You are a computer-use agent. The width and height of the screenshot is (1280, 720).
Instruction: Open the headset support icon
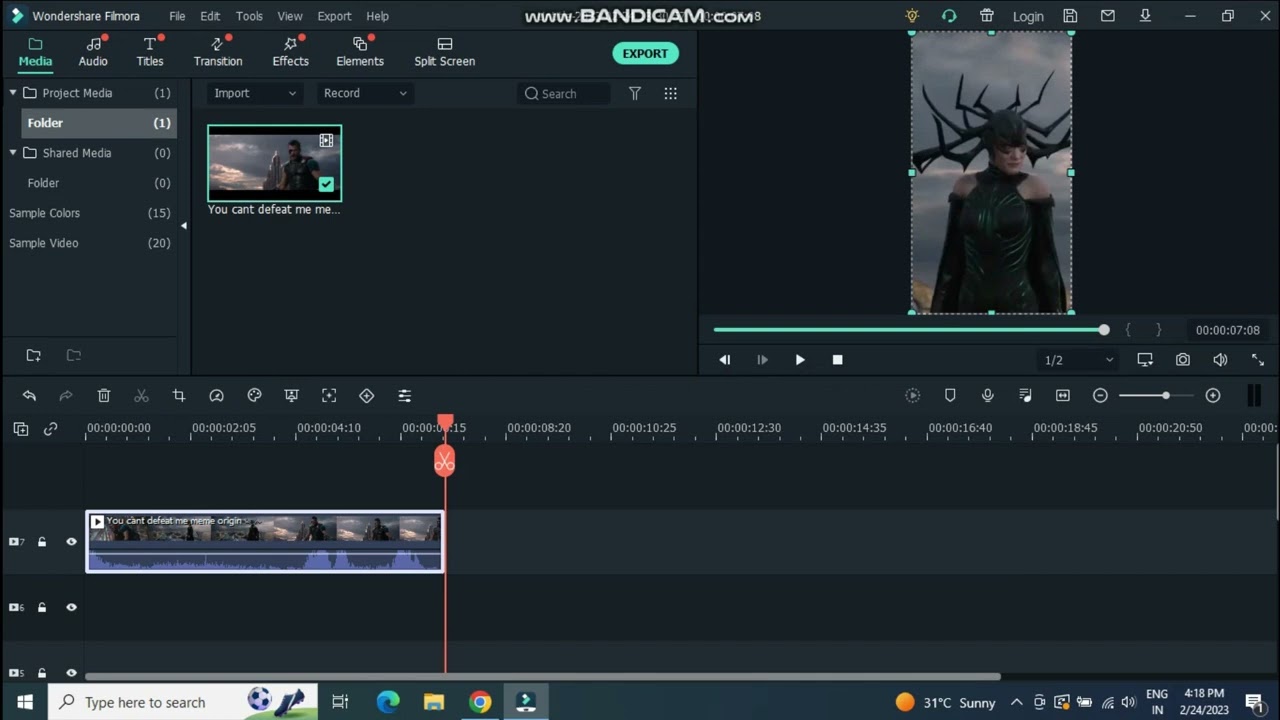(x=949, y=16)
